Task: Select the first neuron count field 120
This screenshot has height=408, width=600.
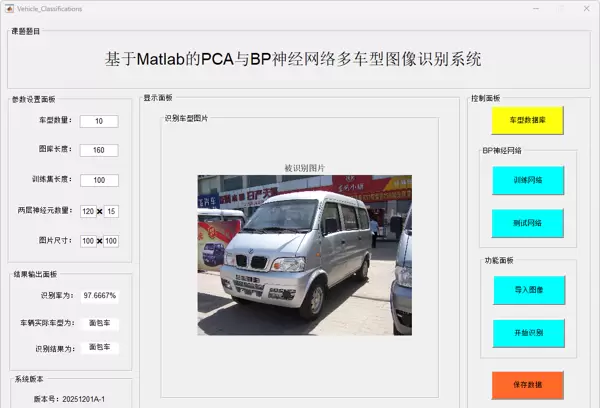Action: click(88, 211)
